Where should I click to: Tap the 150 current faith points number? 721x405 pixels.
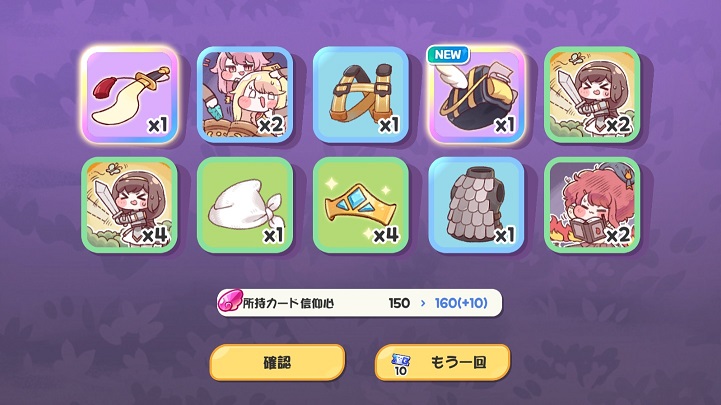(399, 303)
